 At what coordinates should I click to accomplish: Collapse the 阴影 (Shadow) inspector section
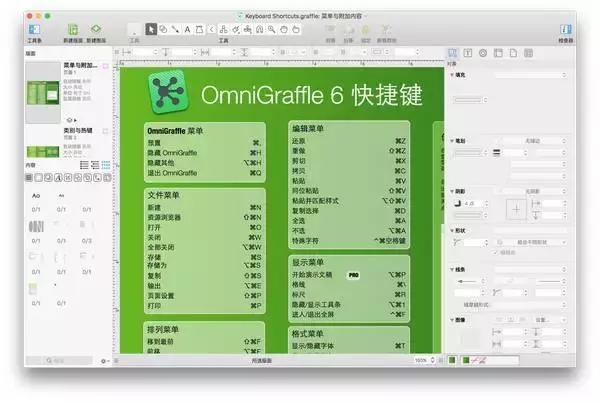point(452,191)
